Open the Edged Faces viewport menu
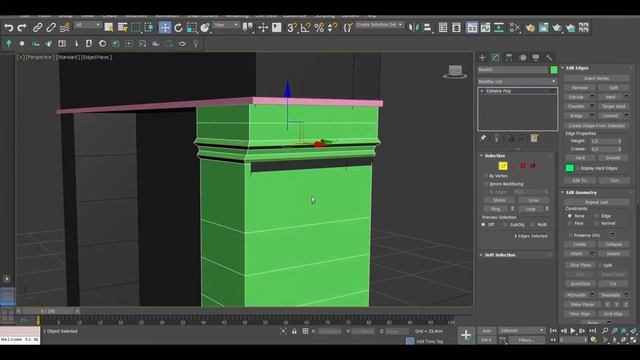The image size is (640, 360). 96,58
